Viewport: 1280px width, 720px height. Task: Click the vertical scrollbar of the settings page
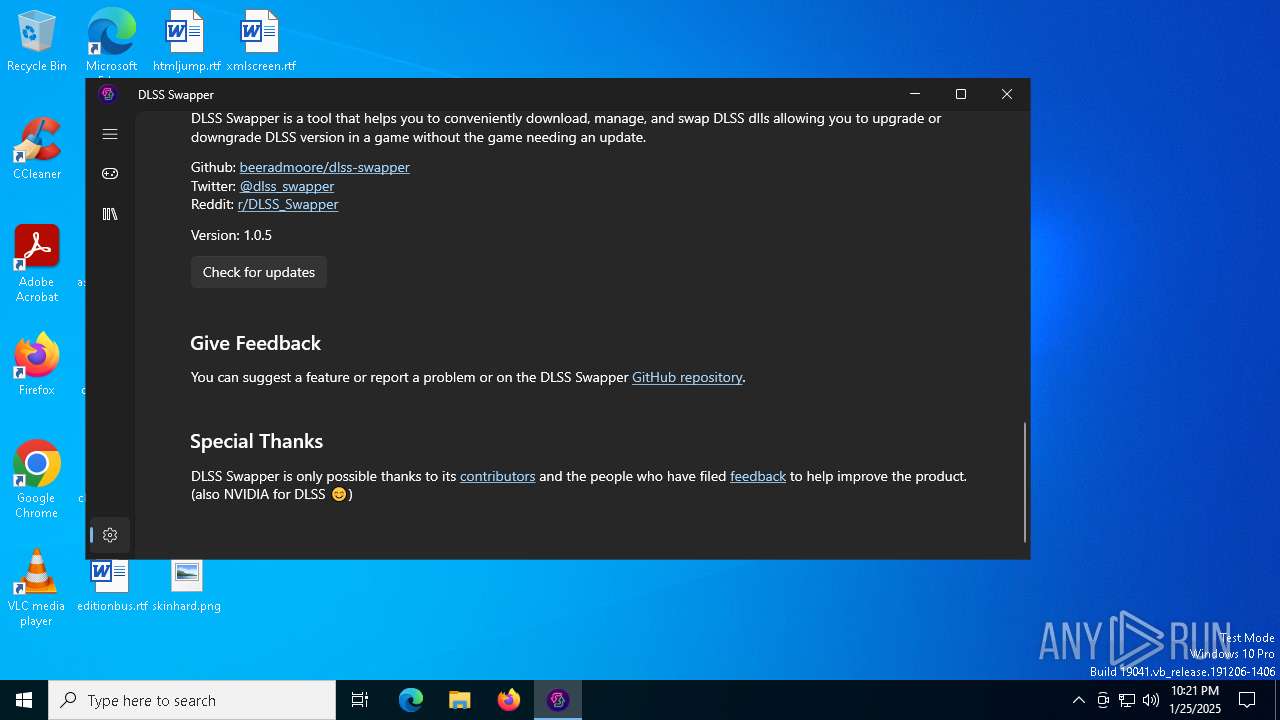point(1025,482)
